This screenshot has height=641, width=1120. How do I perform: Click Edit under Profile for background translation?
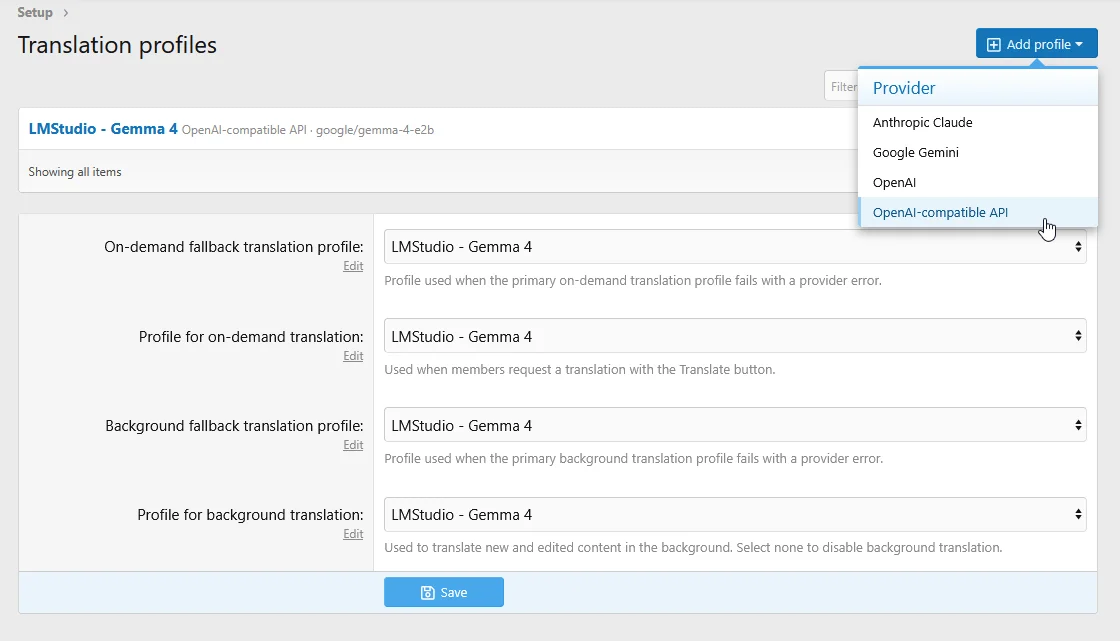353,535
